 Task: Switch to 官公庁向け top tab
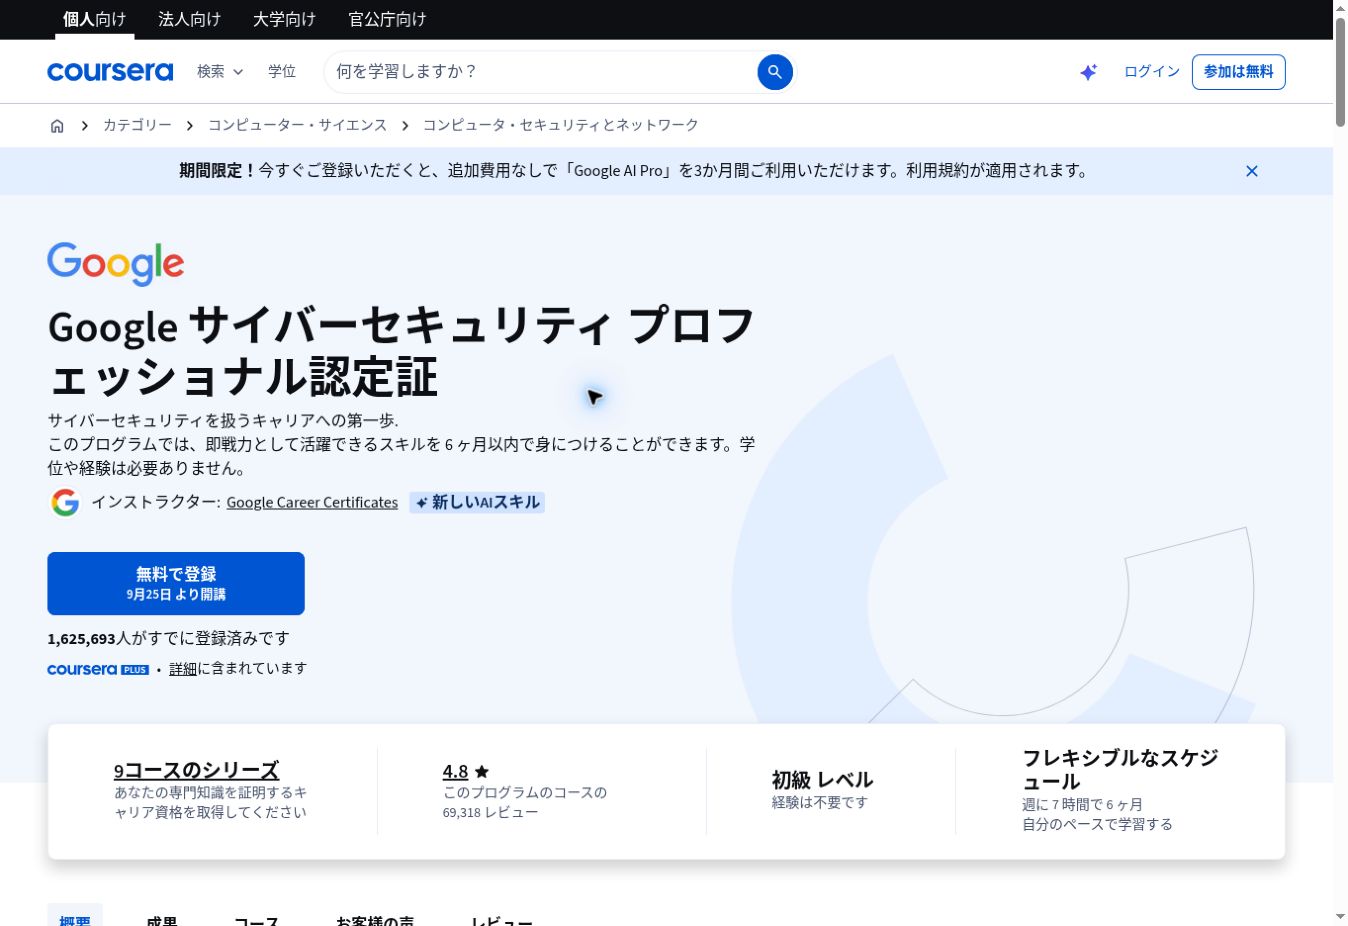coord(388,19)
